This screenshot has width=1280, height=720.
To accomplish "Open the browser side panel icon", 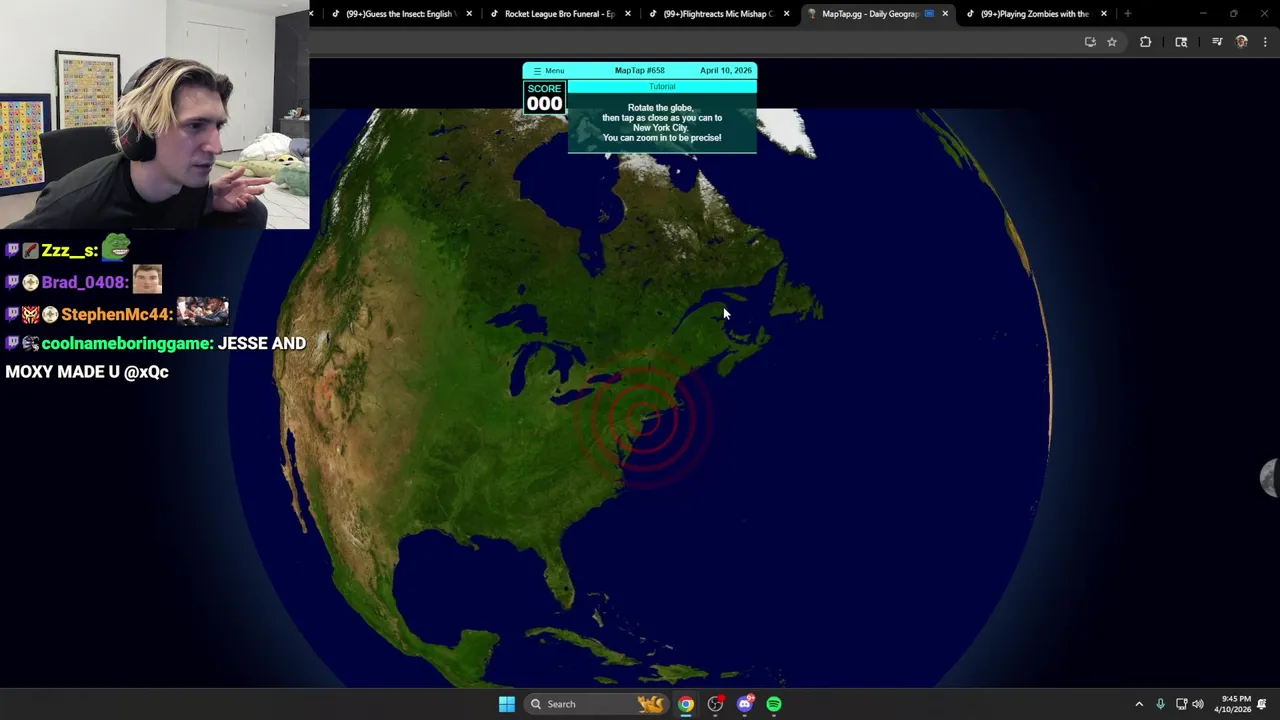I will (1181, 42).
